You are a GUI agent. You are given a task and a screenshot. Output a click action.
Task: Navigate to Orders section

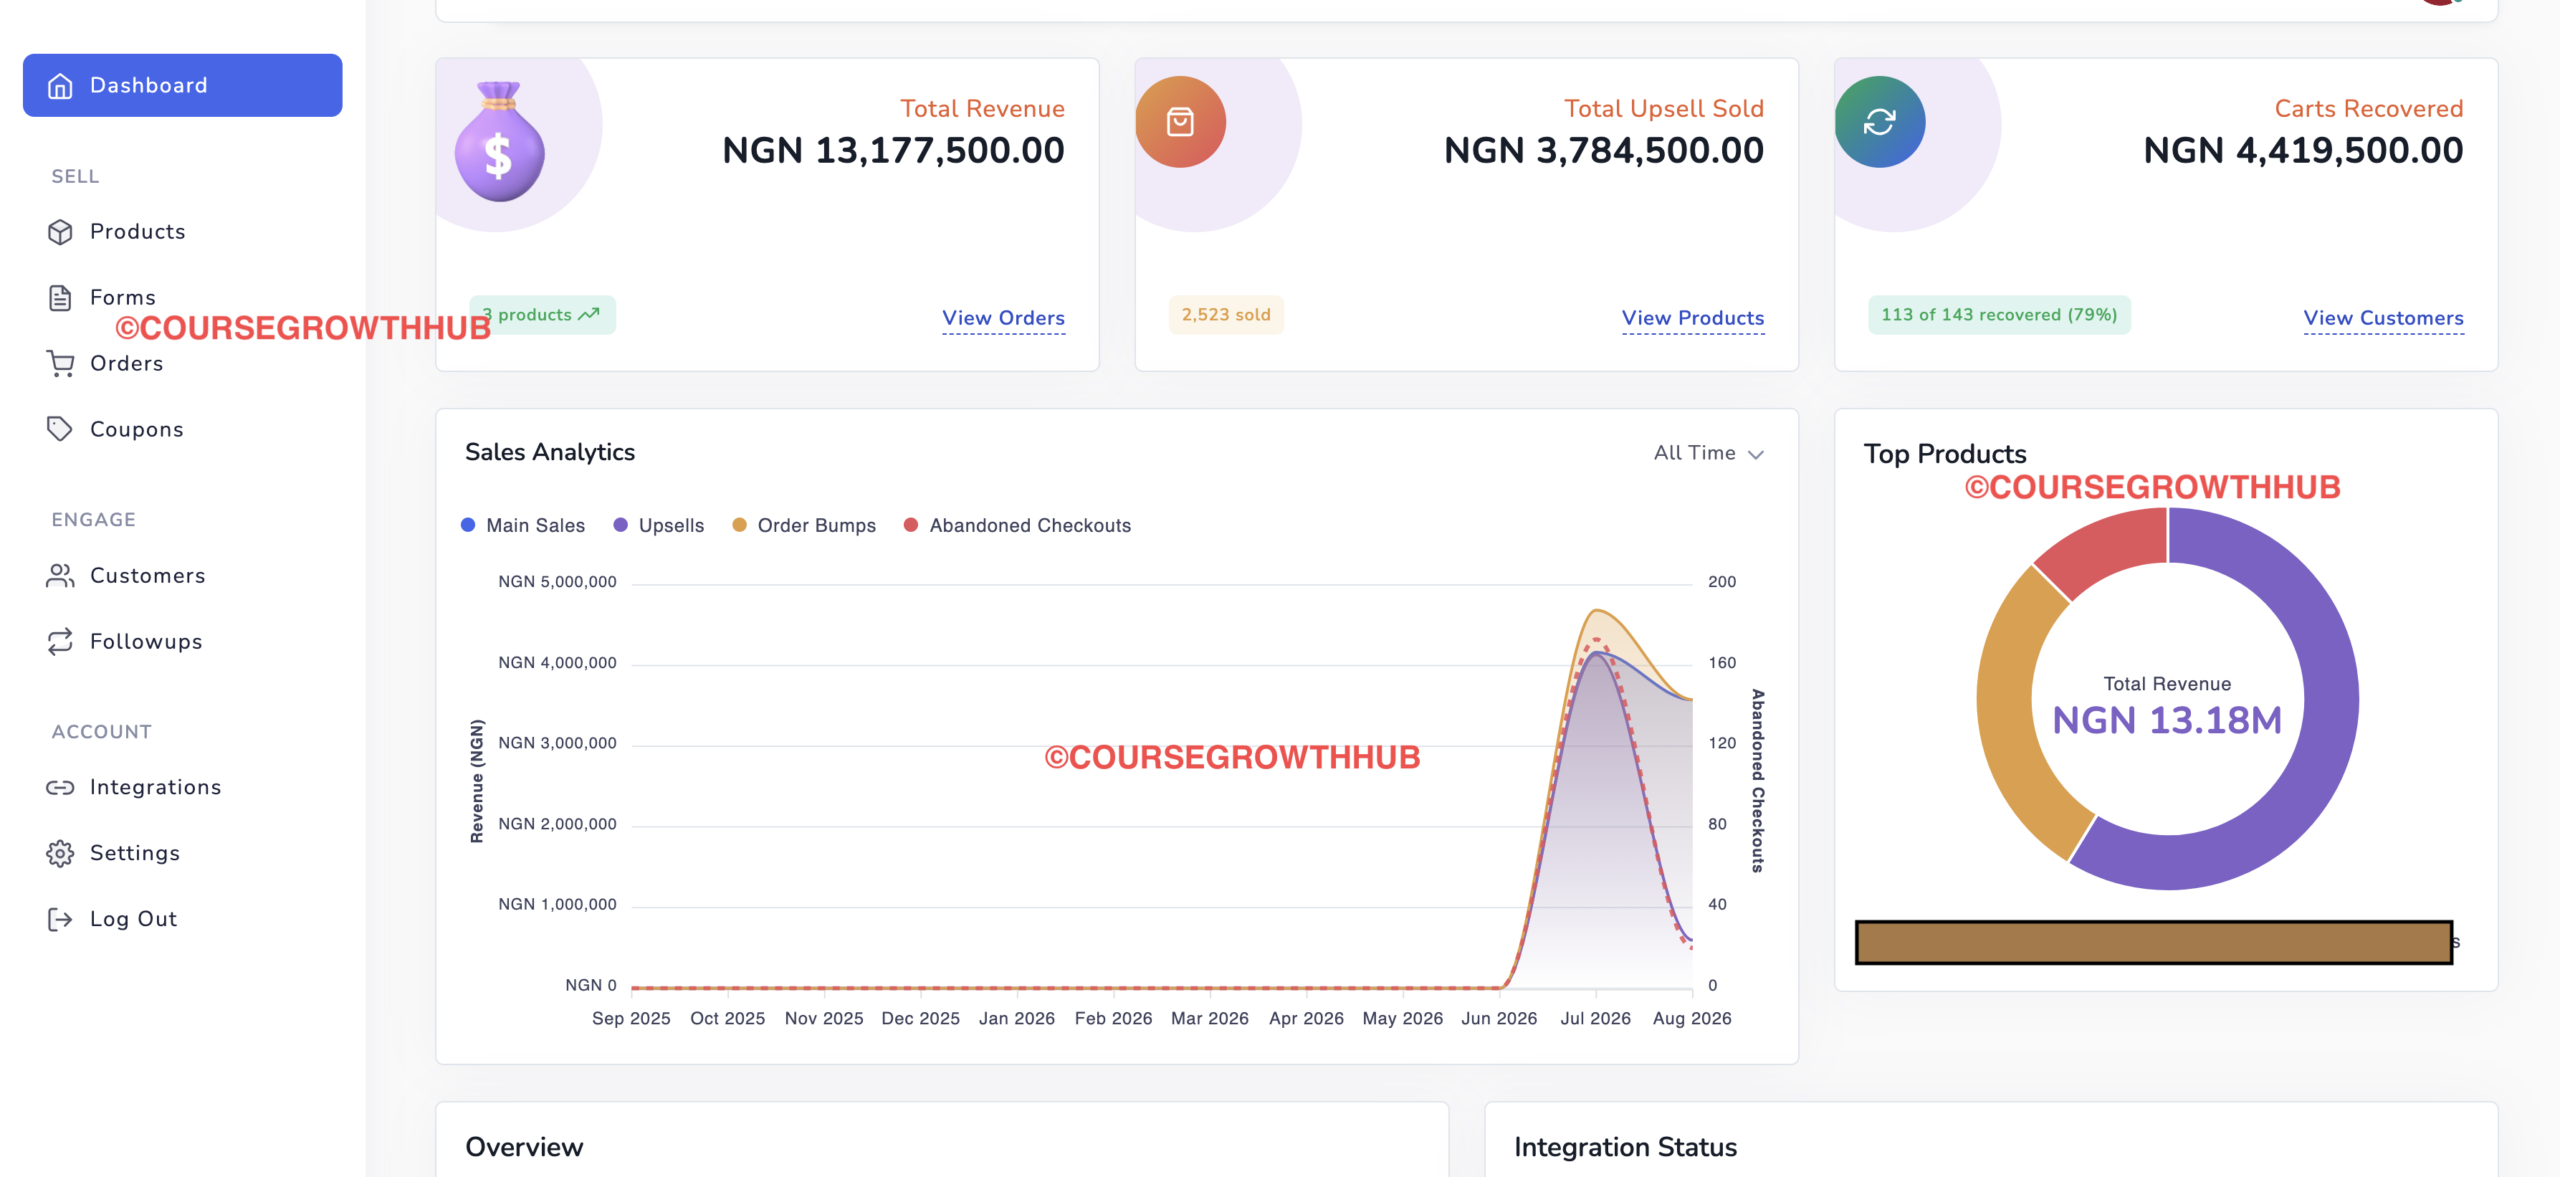(x=127, y=364)
